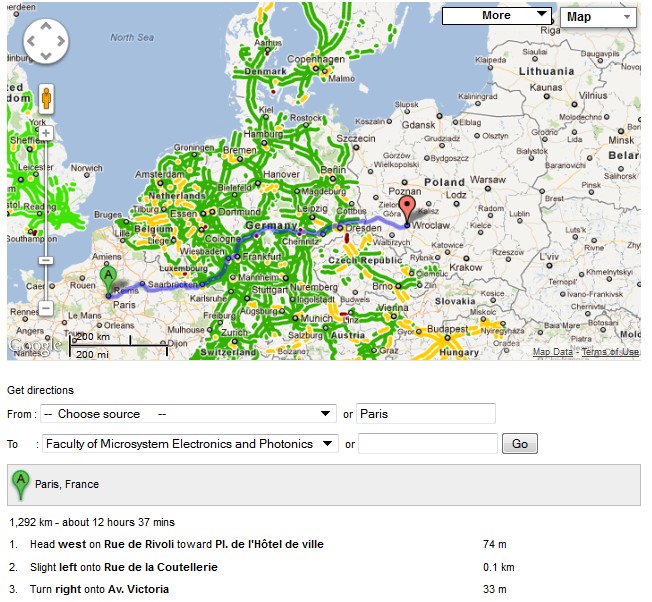The height and width of the screenshot is (602, 652).
Task: Click the Warsaw city label on map
Action: pos(488,180)
